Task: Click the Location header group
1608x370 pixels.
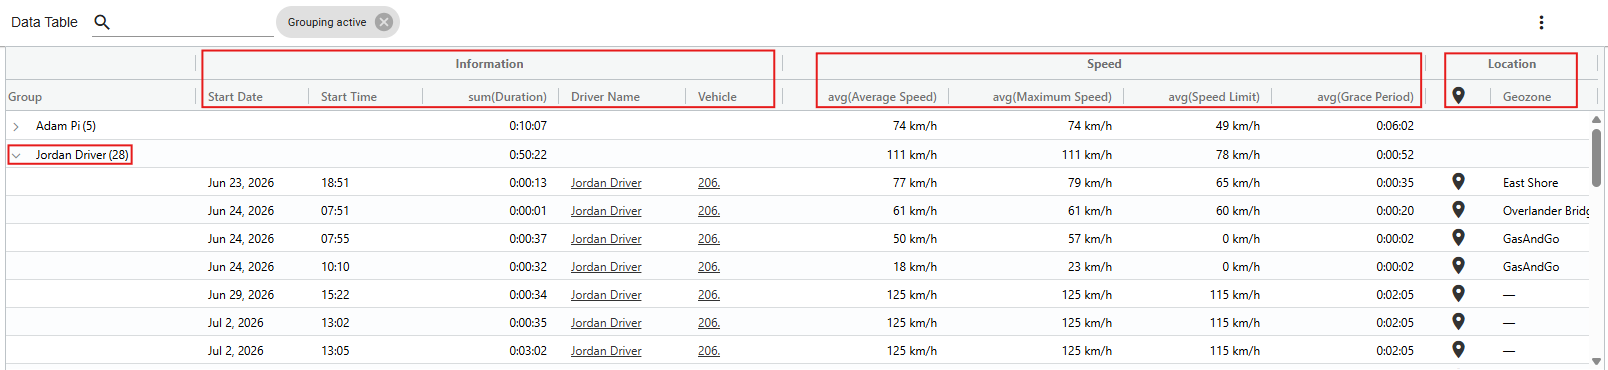Action: pyautogui.click(x=1511, y=64)
